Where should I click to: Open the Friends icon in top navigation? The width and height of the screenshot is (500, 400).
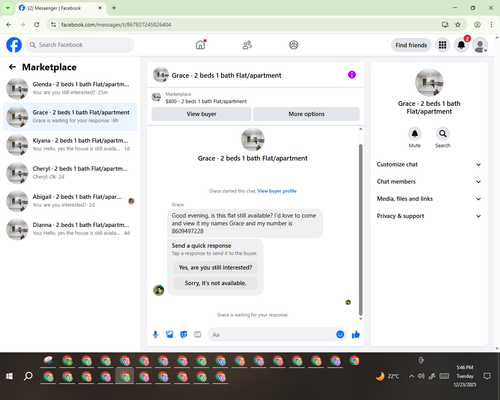247,45
